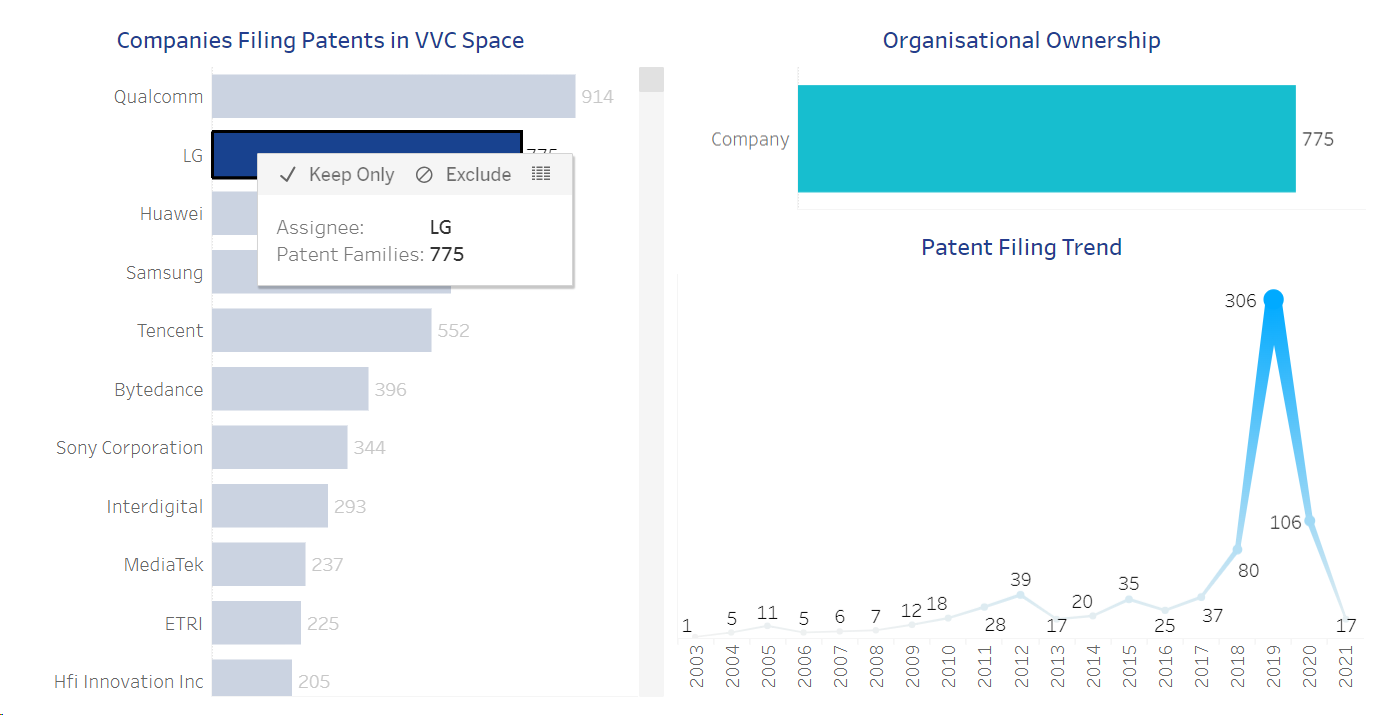Click the Interdigital bar

click(x=270, y=506)
